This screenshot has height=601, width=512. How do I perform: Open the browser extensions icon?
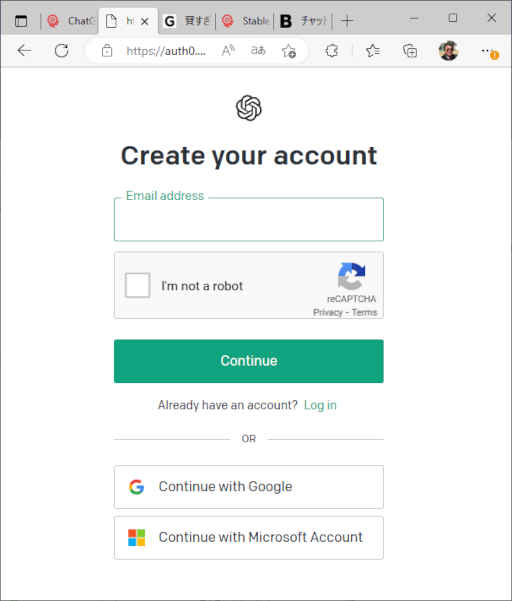tap(331, 51)
